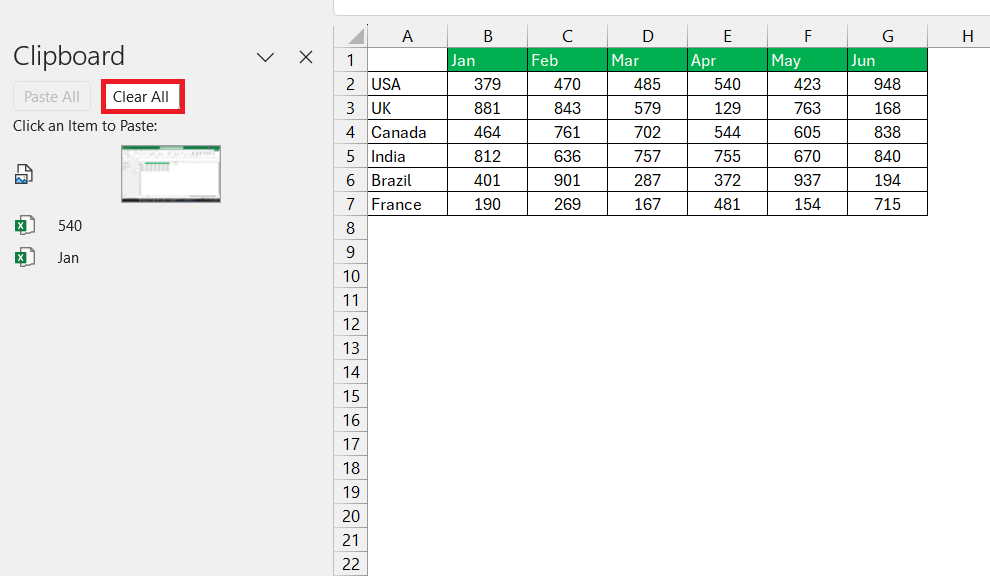Select row 22 header

click(350, 564)
